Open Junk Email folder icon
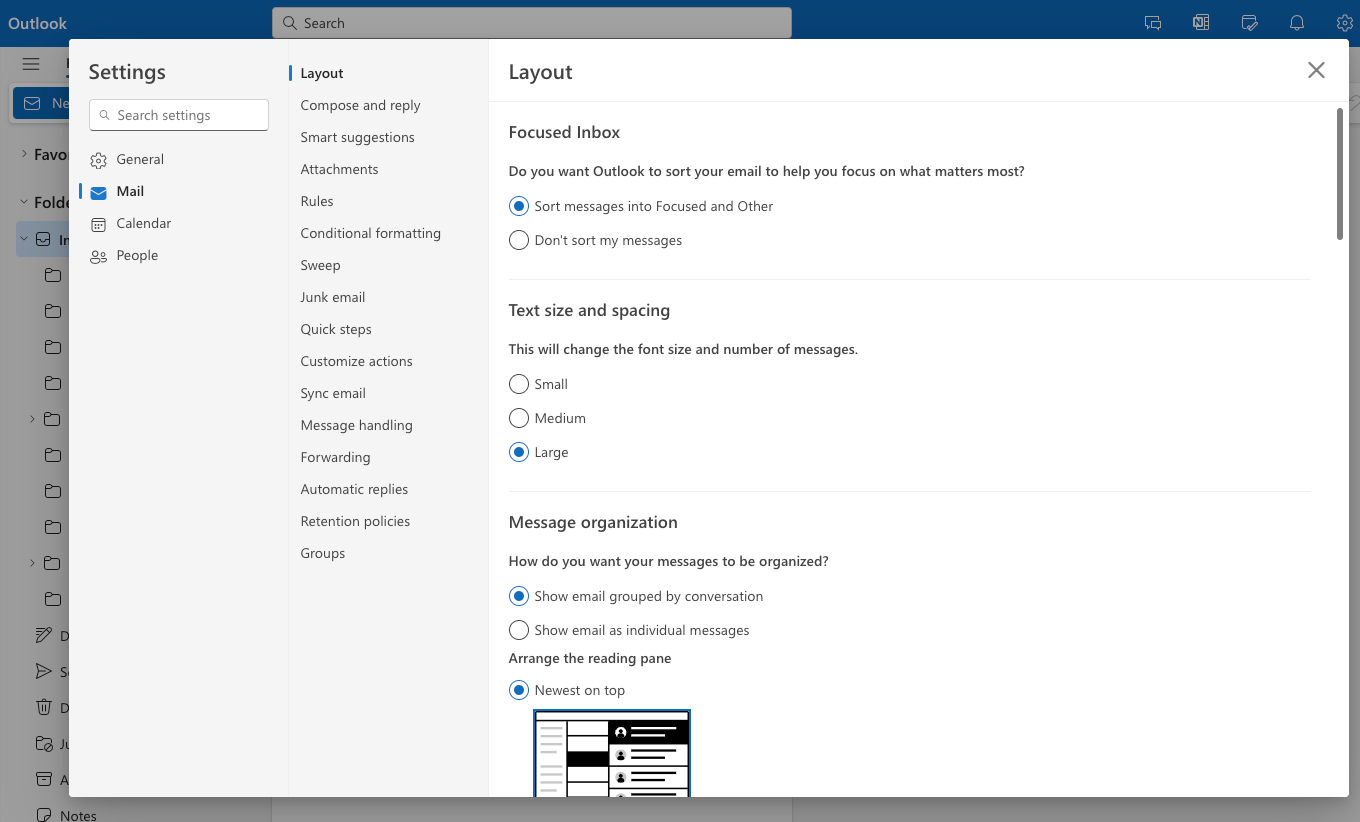The width and height of the screenshot is (1360, 822). 43,743
